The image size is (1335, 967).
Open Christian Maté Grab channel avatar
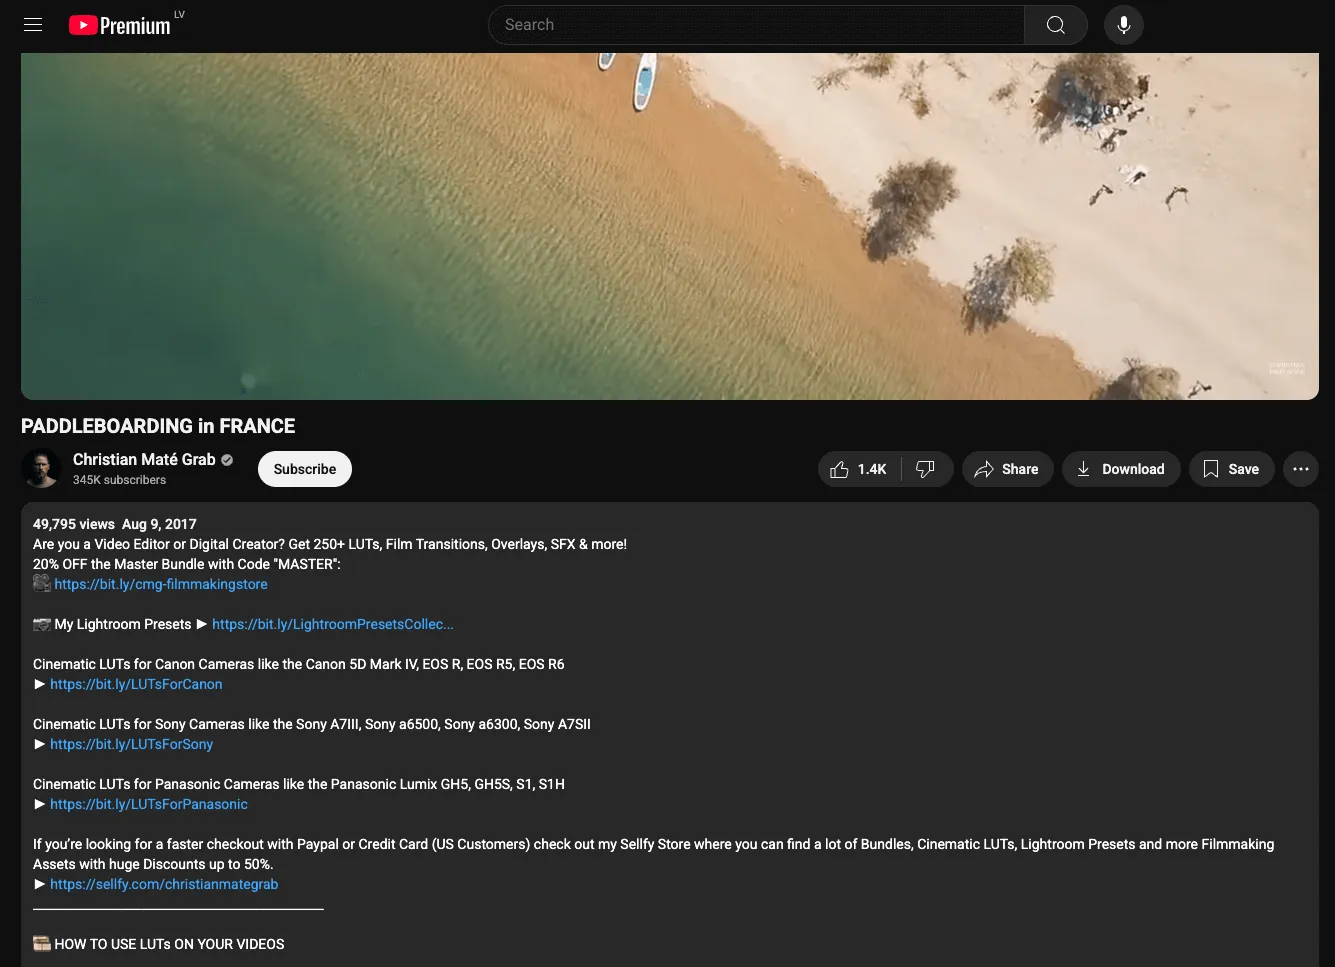tap(41, 469)
